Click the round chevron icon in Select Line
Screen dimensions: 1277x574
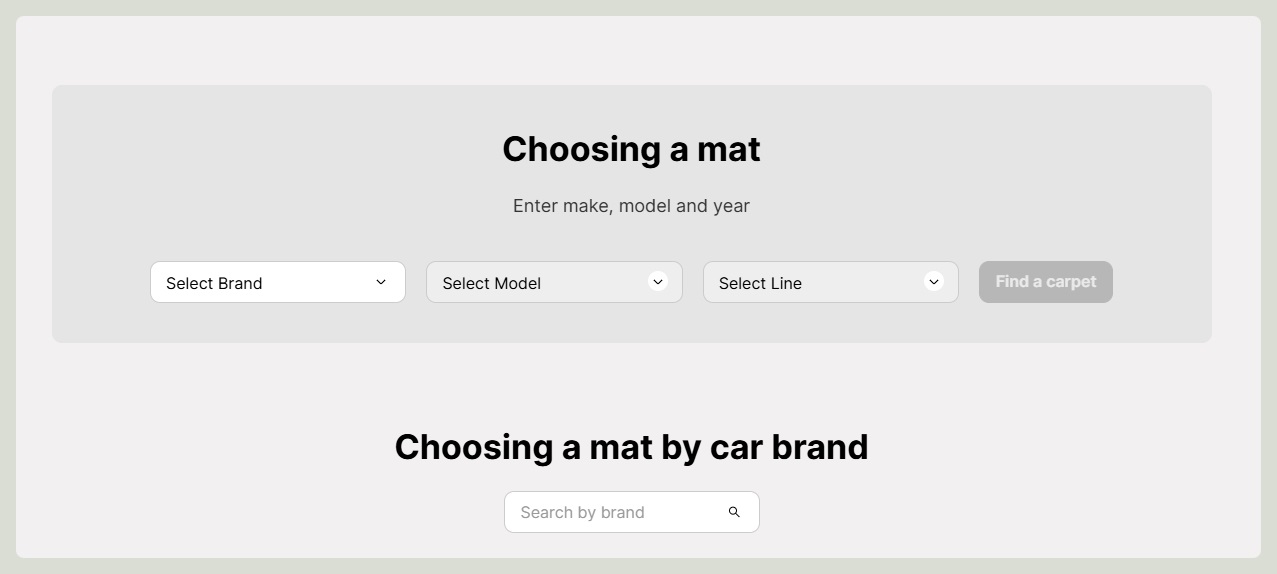(934, 282)
